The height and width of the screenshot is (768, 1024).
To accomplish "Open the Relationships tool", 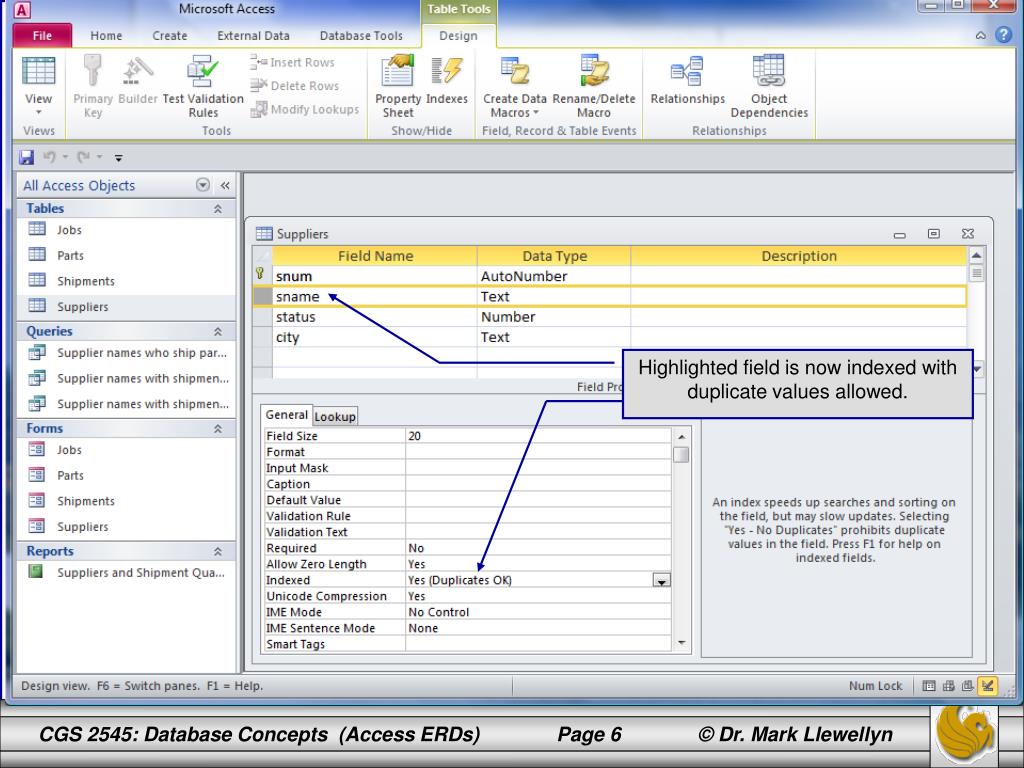I will 688,81.
